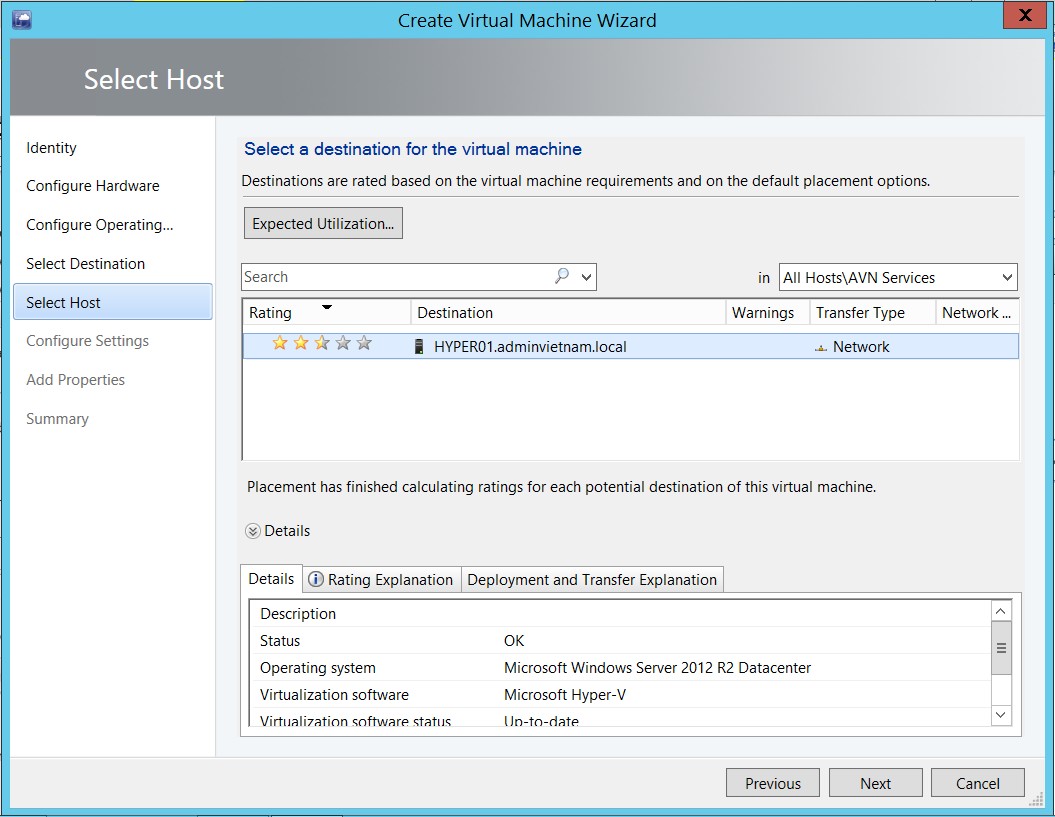This screenshot has width=1055, height=817.
Task: Switch to the Rating Explanation tab
Action: point(382,579)
